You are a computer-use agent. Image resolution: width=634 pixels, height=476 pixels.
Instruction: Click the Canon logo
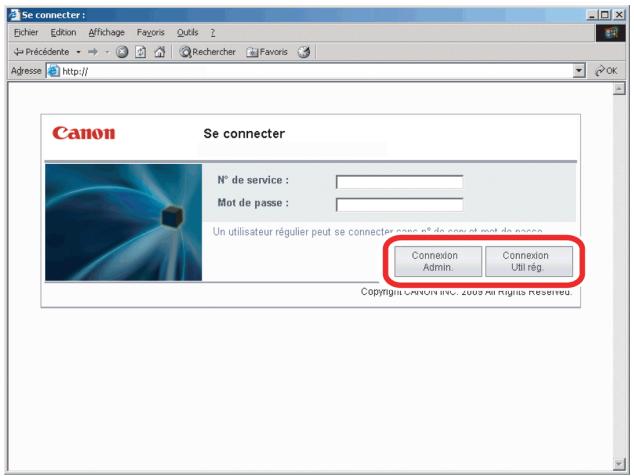(x=84, y=133)
